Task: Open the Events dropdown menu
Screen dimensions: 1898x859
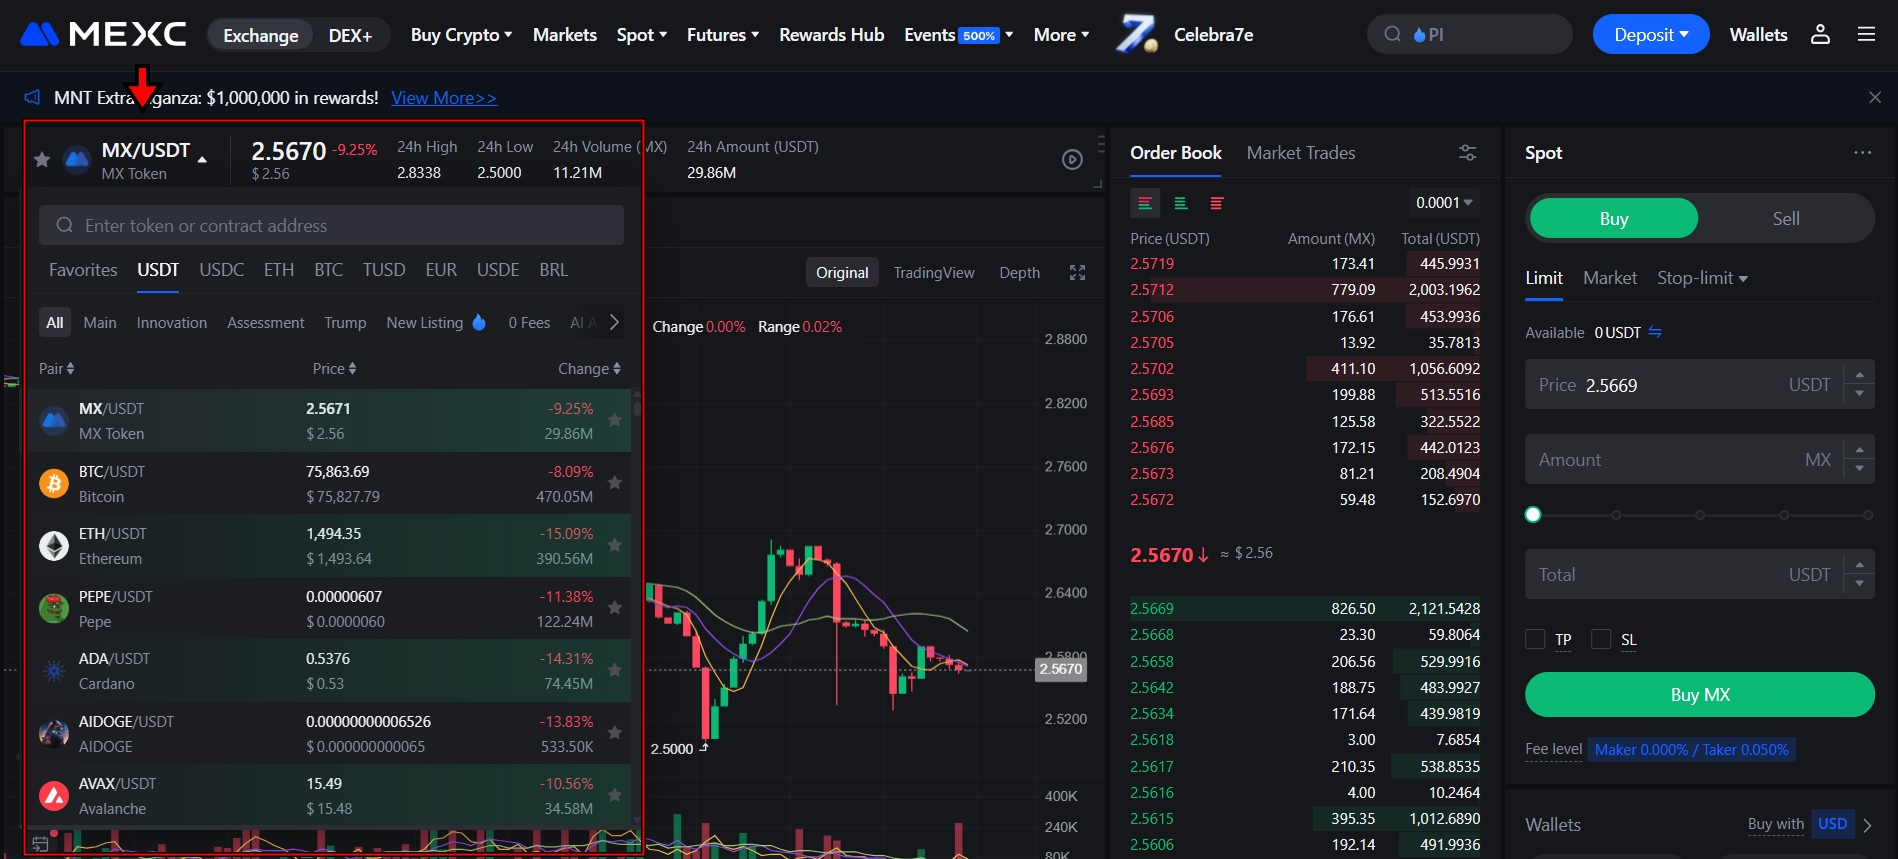Action: (959, 35)
